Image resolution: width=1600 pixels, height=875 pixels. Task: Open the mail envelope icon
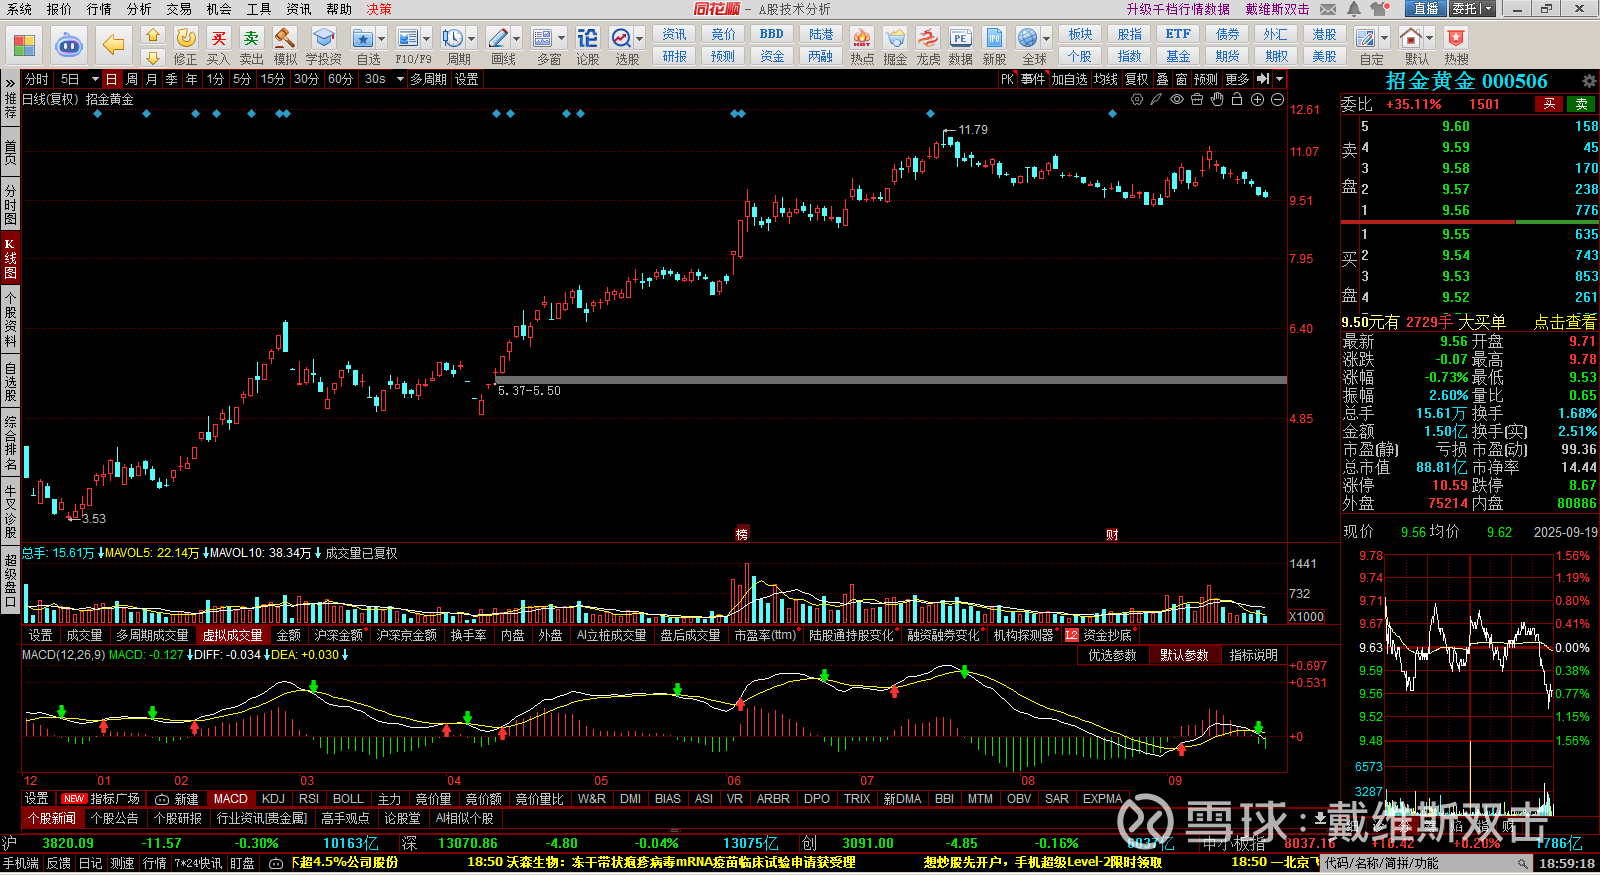click(1328, 9)
